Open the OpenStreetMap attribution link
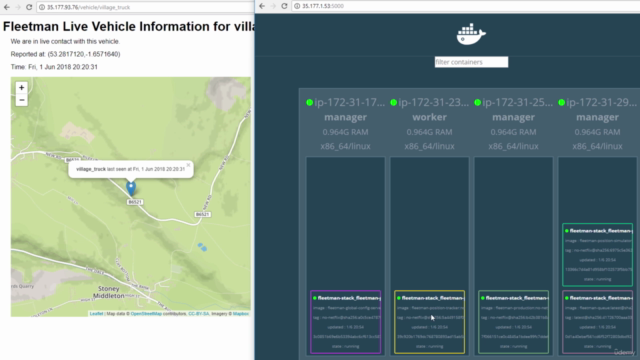The image size is (640, 360). [x=146, y=314]
